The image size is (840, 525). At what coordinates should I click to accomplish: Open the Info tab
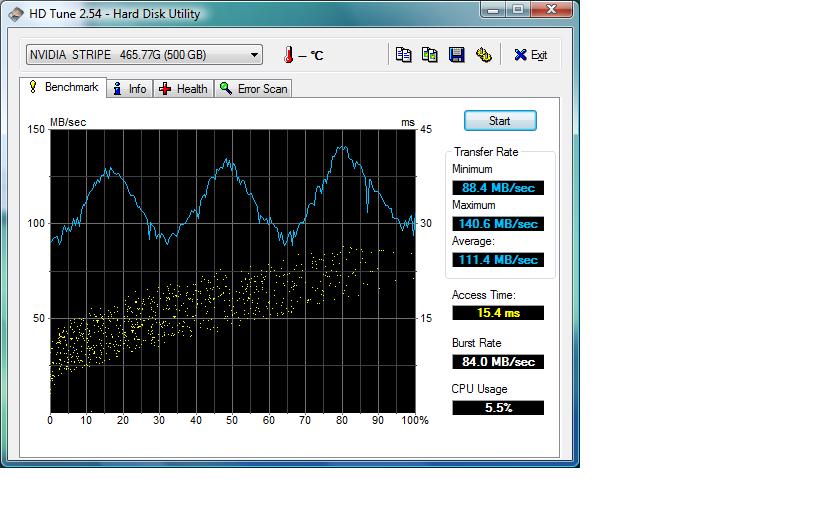pyautogui.click(x=130, y=89)
